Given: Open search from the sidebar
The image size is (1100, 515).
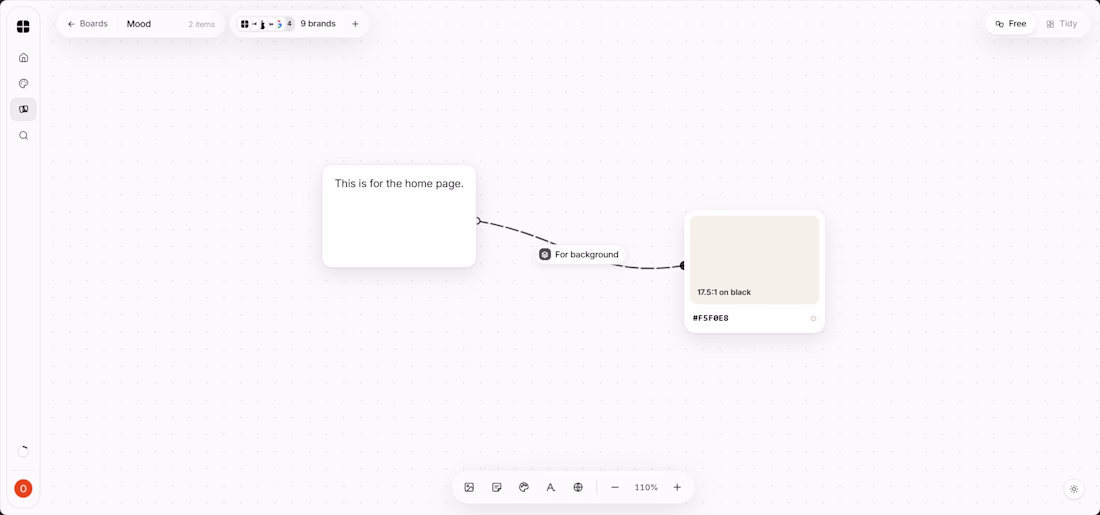Looking at the screenshot, I should (x=23, y=135).
